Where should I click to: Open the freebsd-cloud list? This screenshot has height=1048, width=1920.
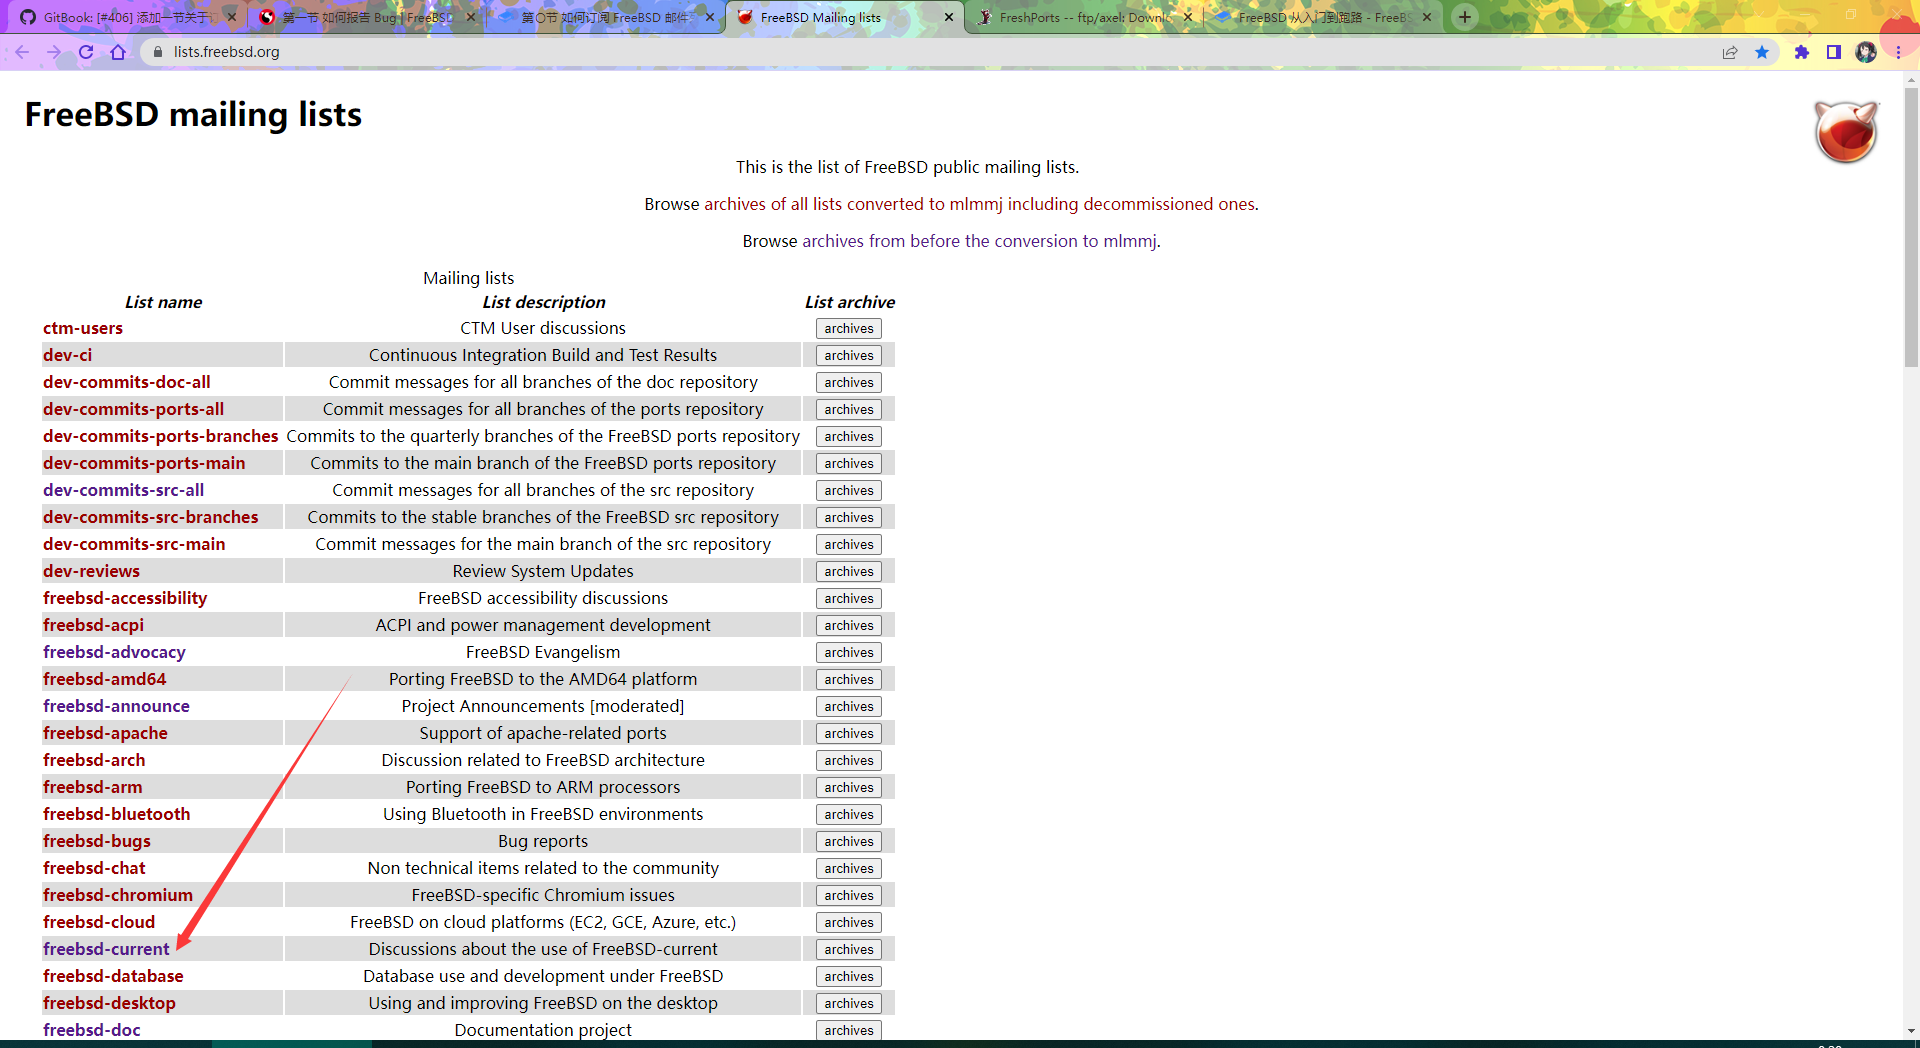coord(99,922)
